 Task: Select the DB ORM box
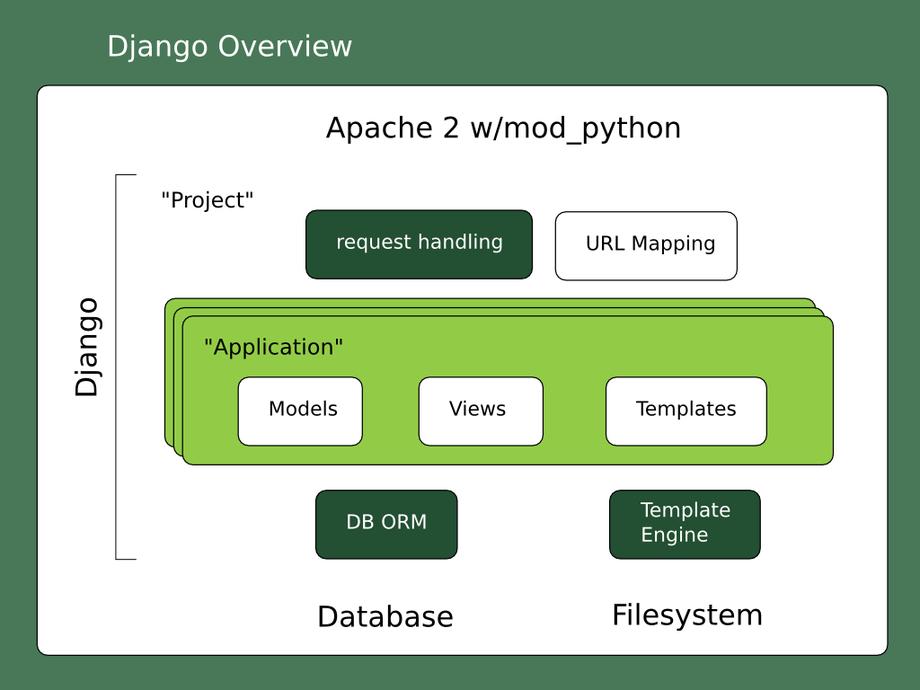tap(386, 525)
